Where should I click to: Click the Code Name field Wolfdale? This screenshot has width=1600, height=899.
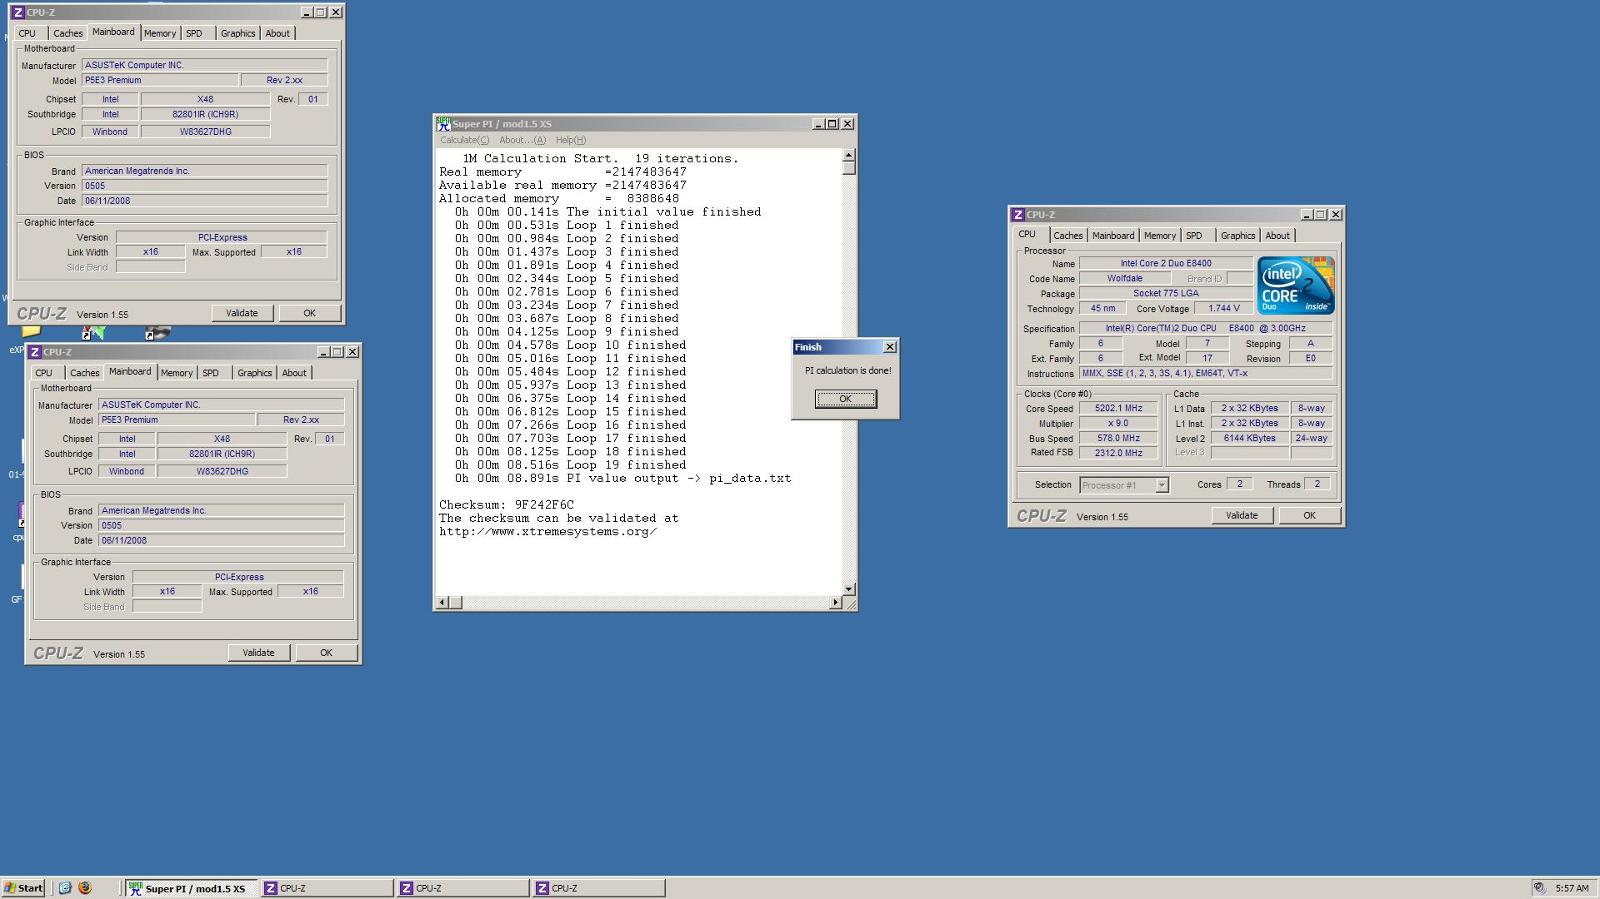pyautogui.click(x=1125, y=279)
